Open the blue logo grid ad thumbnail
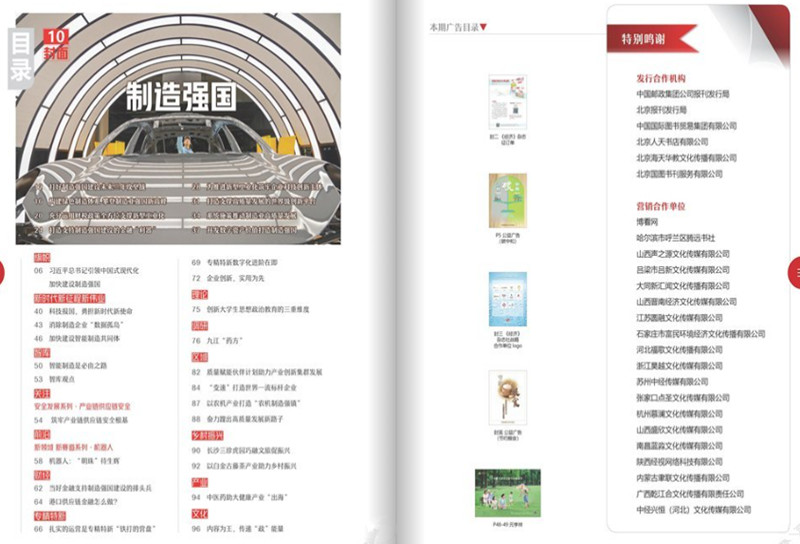This screenshot has height=544, width=800. click(x=507, y=299)
